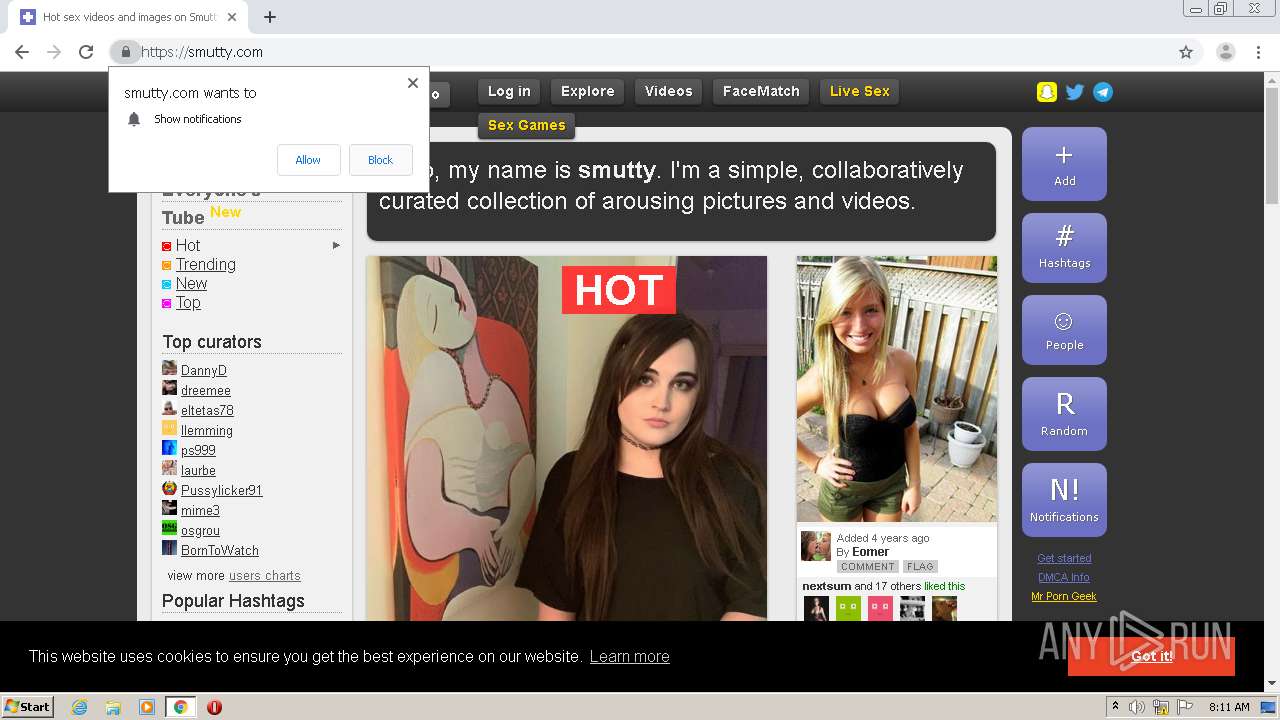This screenshot has width=1280, height=720.
Task: Open the Telegram icon link
Action: [x=1103, y=92]
